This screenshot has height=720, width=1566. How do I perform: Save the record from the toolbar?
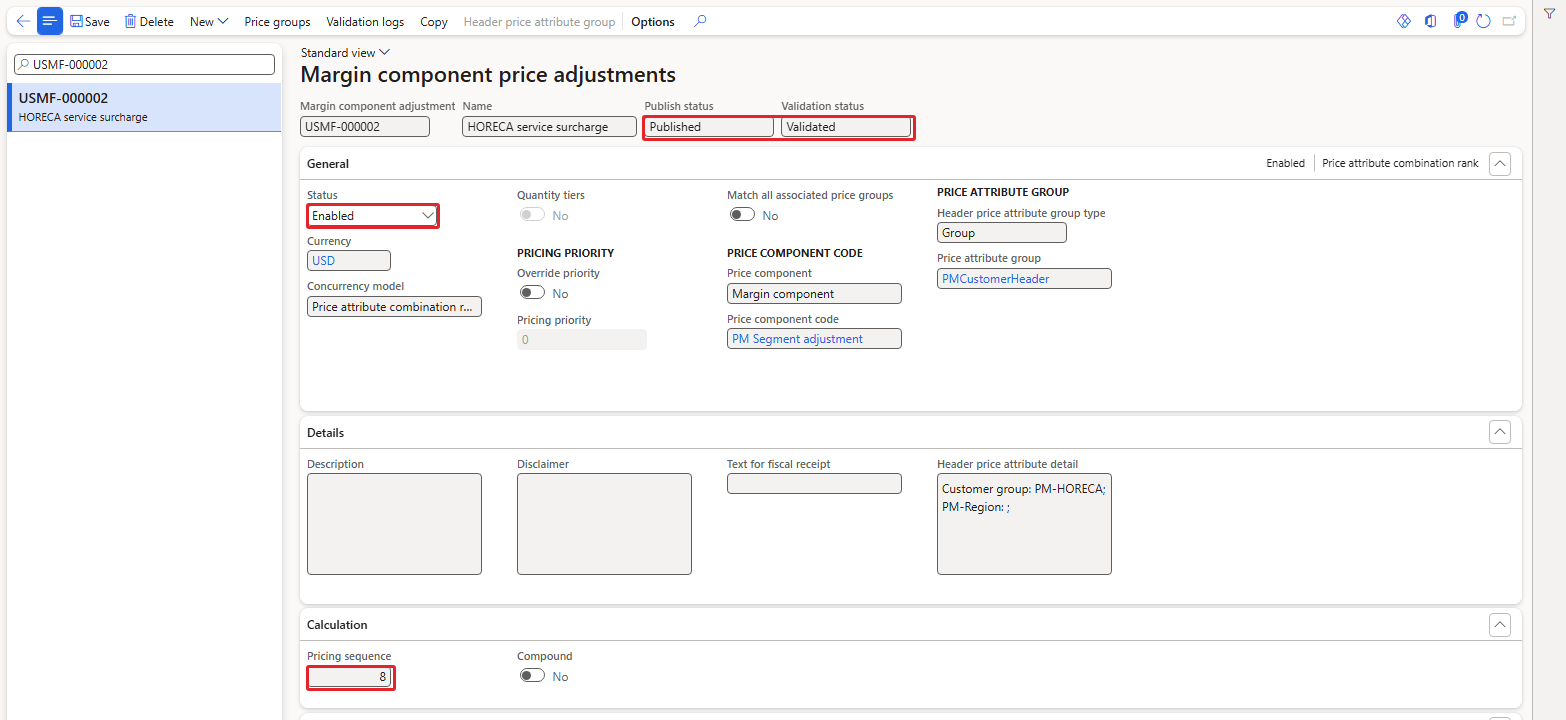coord(90,21)
